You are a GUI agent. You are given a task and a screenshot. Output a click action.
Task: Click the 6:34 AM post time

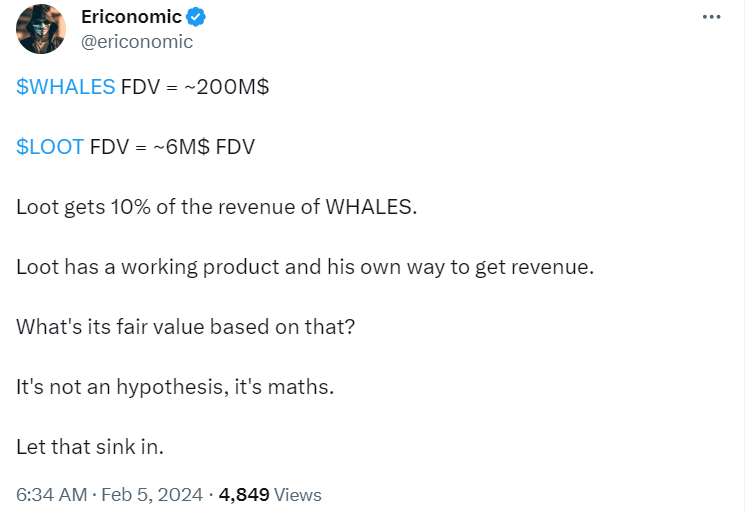[x=49, y=494]
